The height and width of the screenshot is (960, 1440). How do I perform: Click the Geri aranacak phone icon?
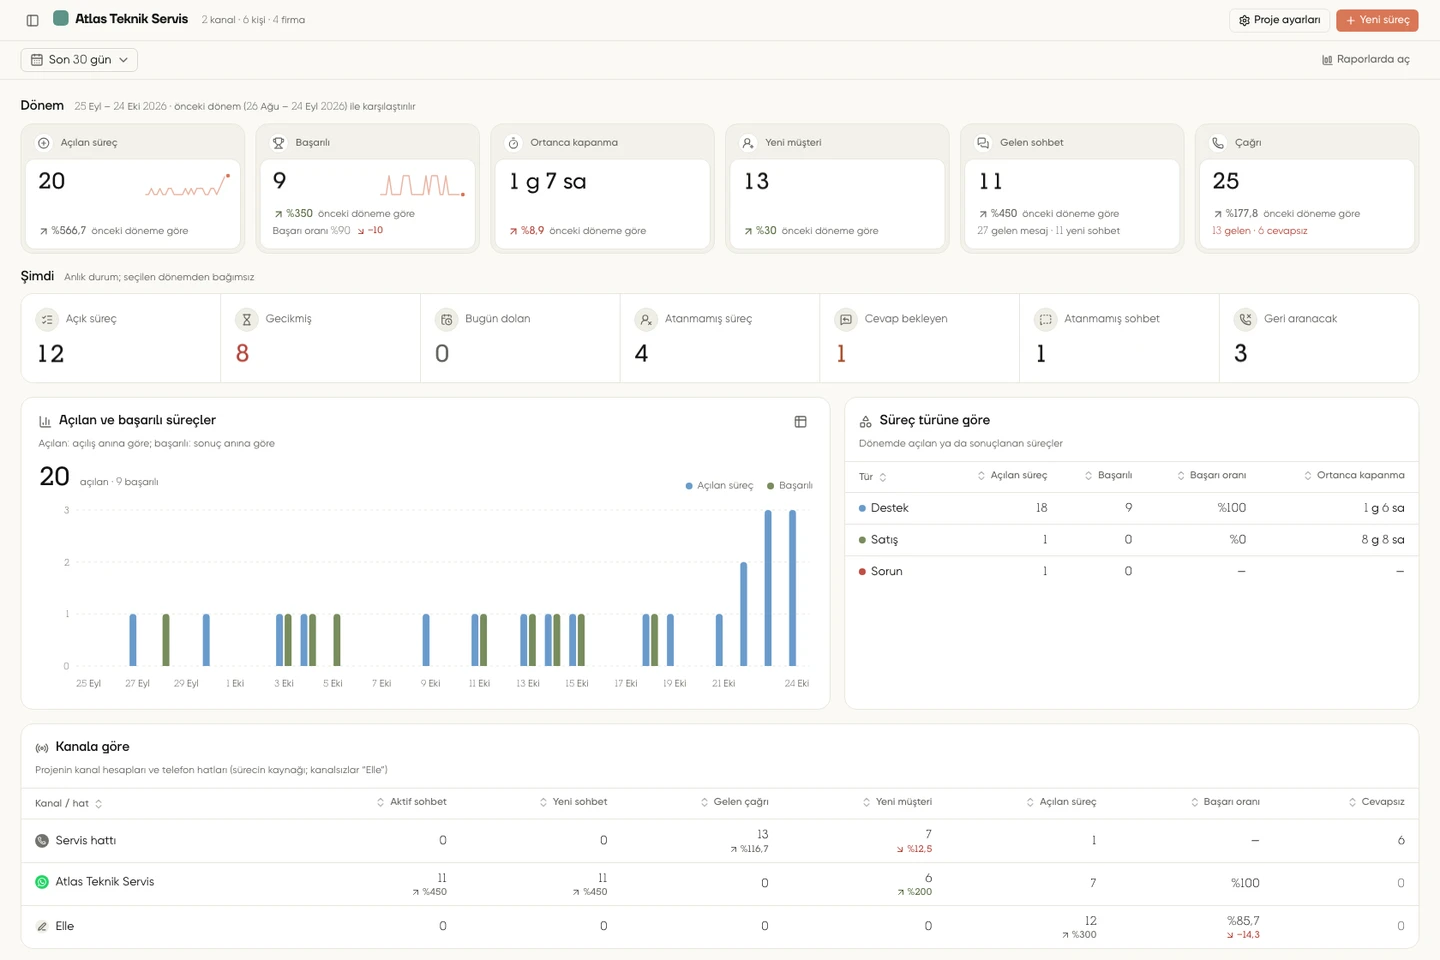tap(1245, 319)
